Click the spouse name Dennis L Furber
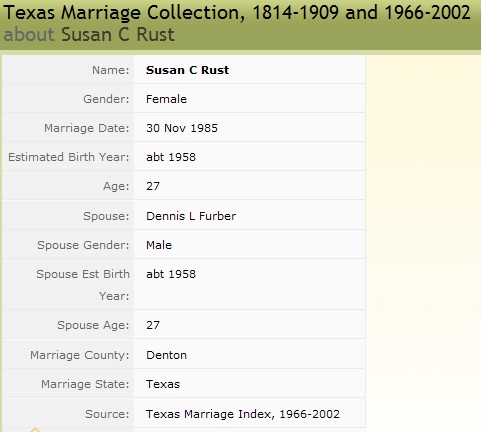Viewport: 482px width, 432px height. (x=191, y=216)
